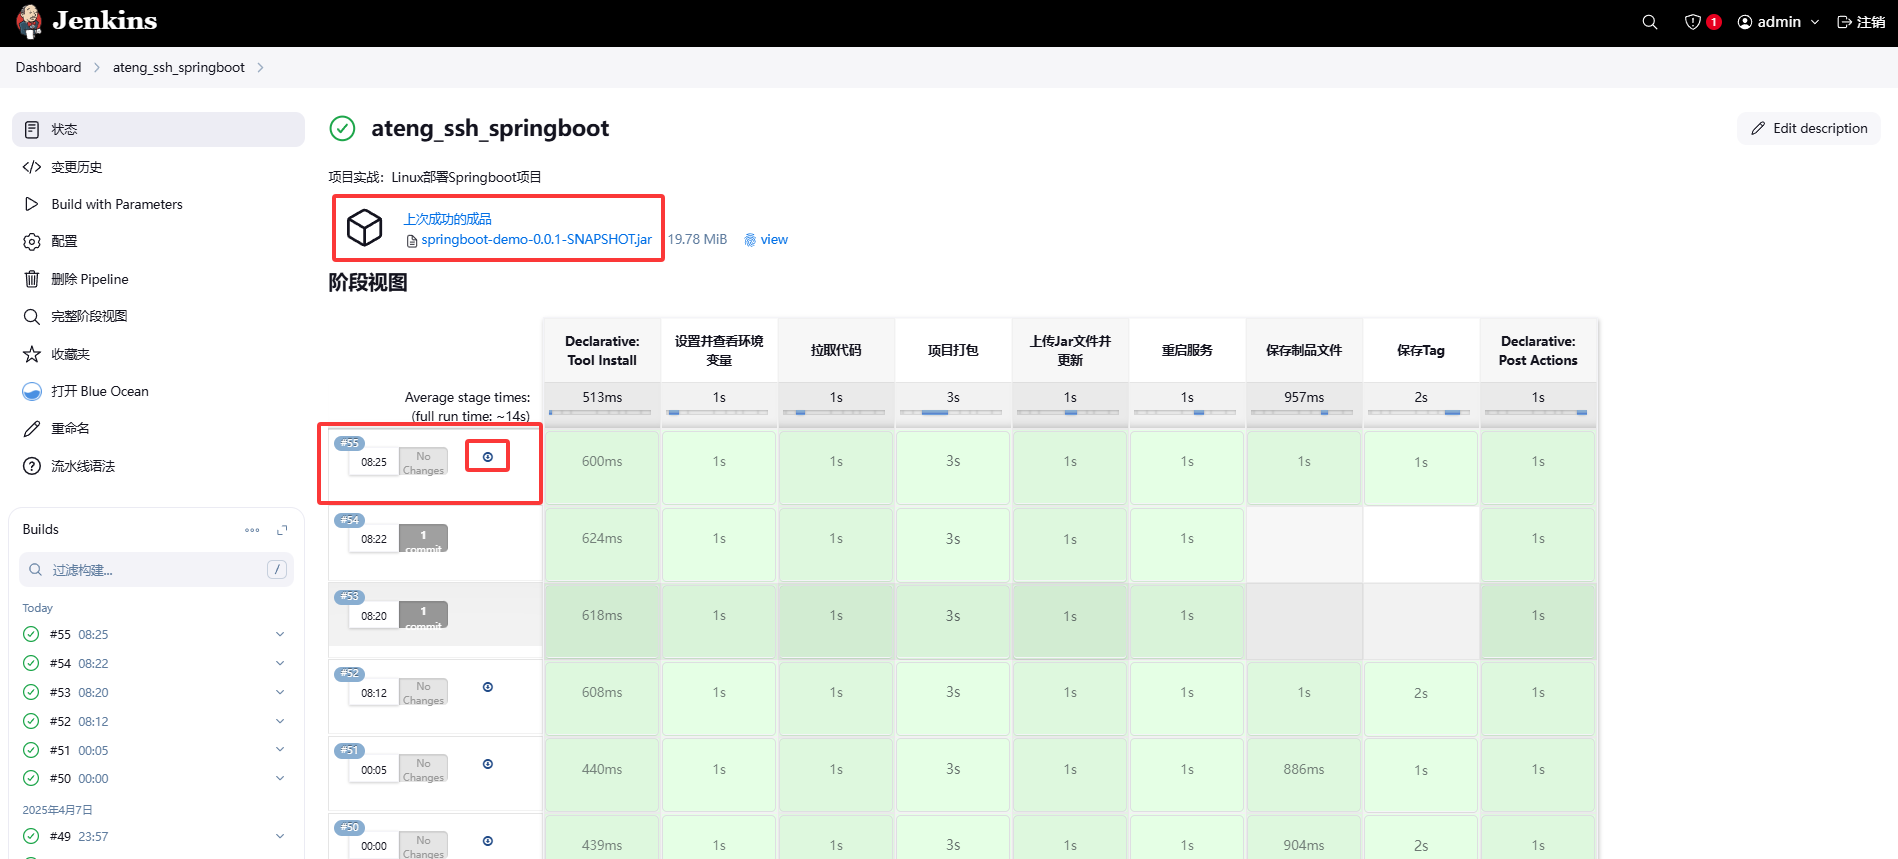This screenshot has height=859, width=1898.
Task: Expand dropdown for build #55 in Builds list
Action: [x=280, y=634]
